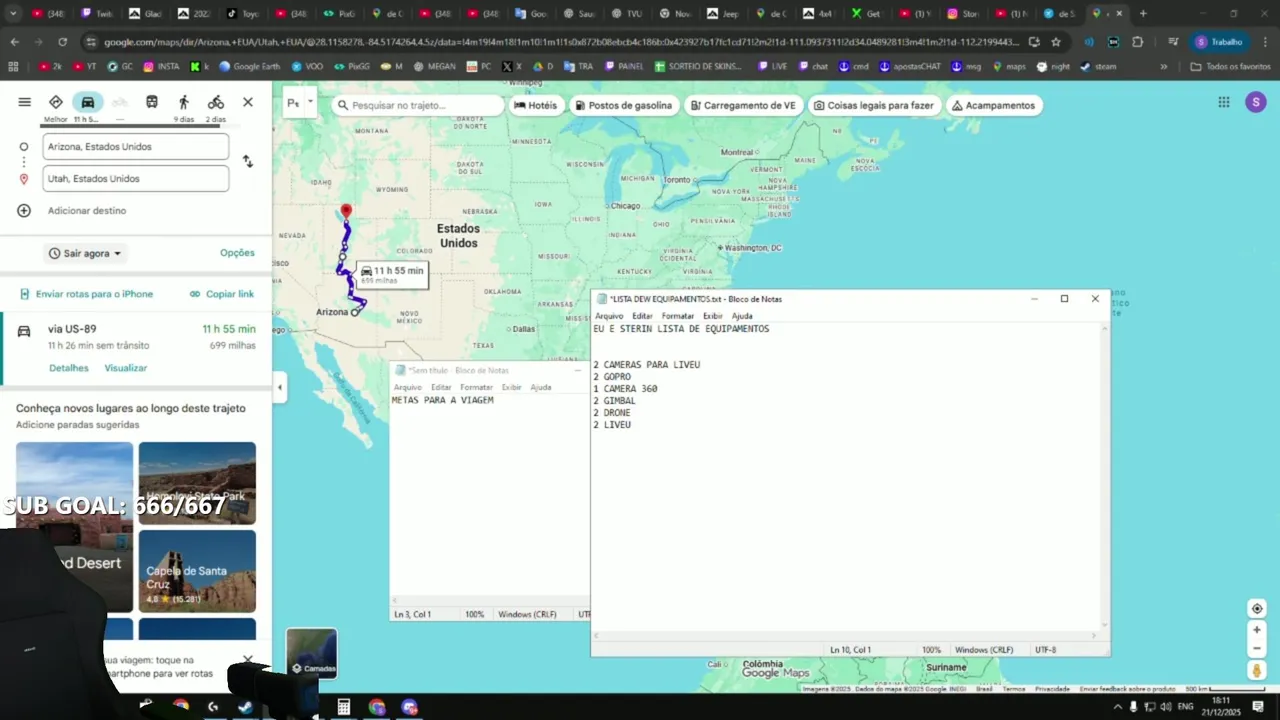Open the 'INSTA' bookmark
This screenshot has height=720, width=1280.
click(162, 66)
